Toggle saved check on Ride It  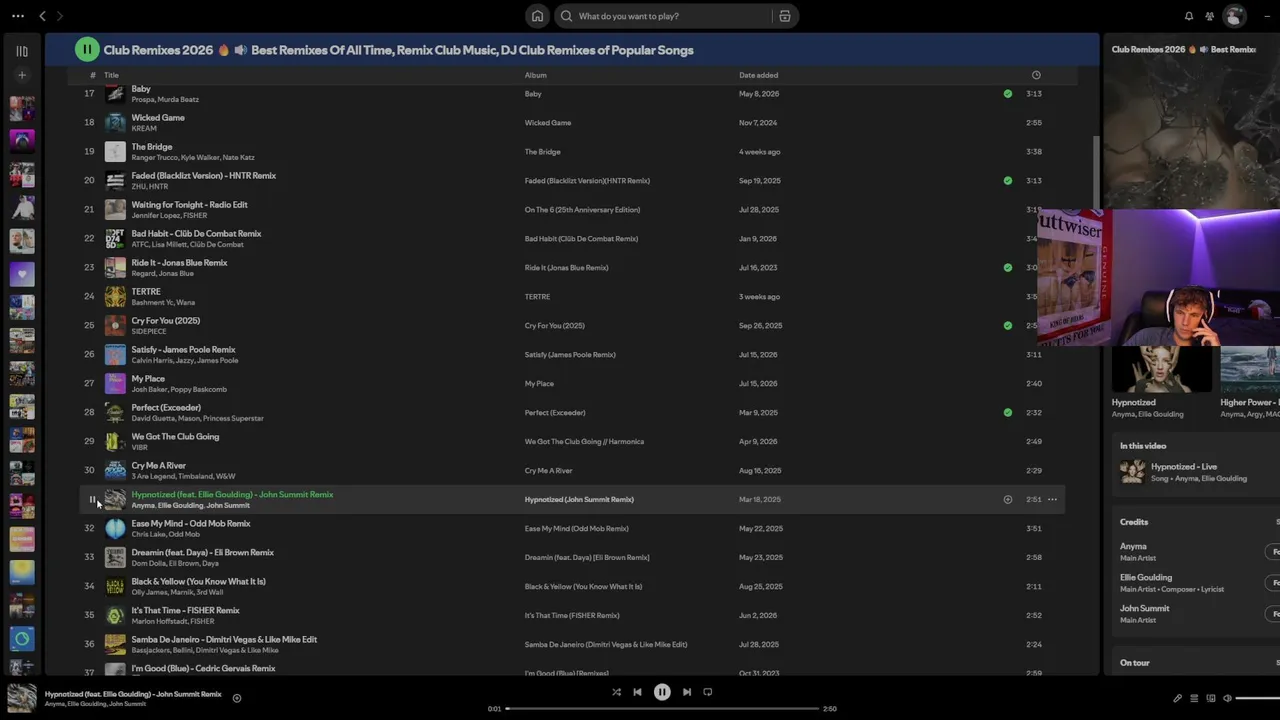coord(1008,268)
